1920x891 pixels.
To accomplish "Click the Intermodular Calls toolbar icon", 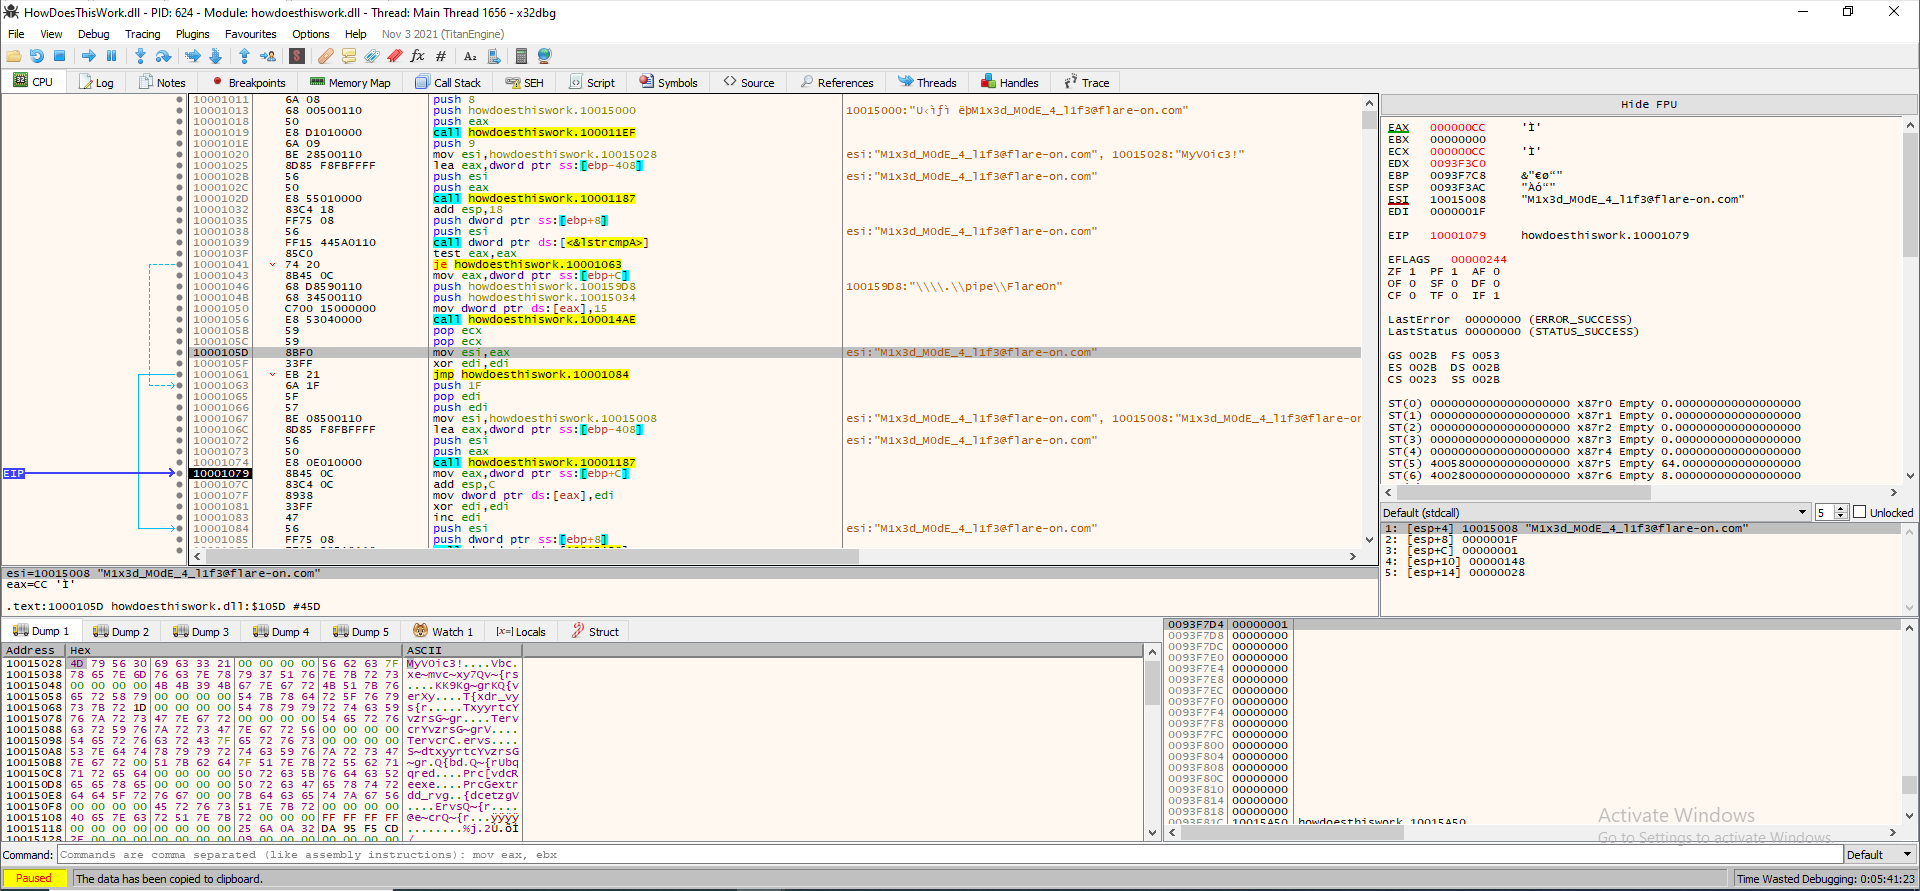I will pos(493,56).
